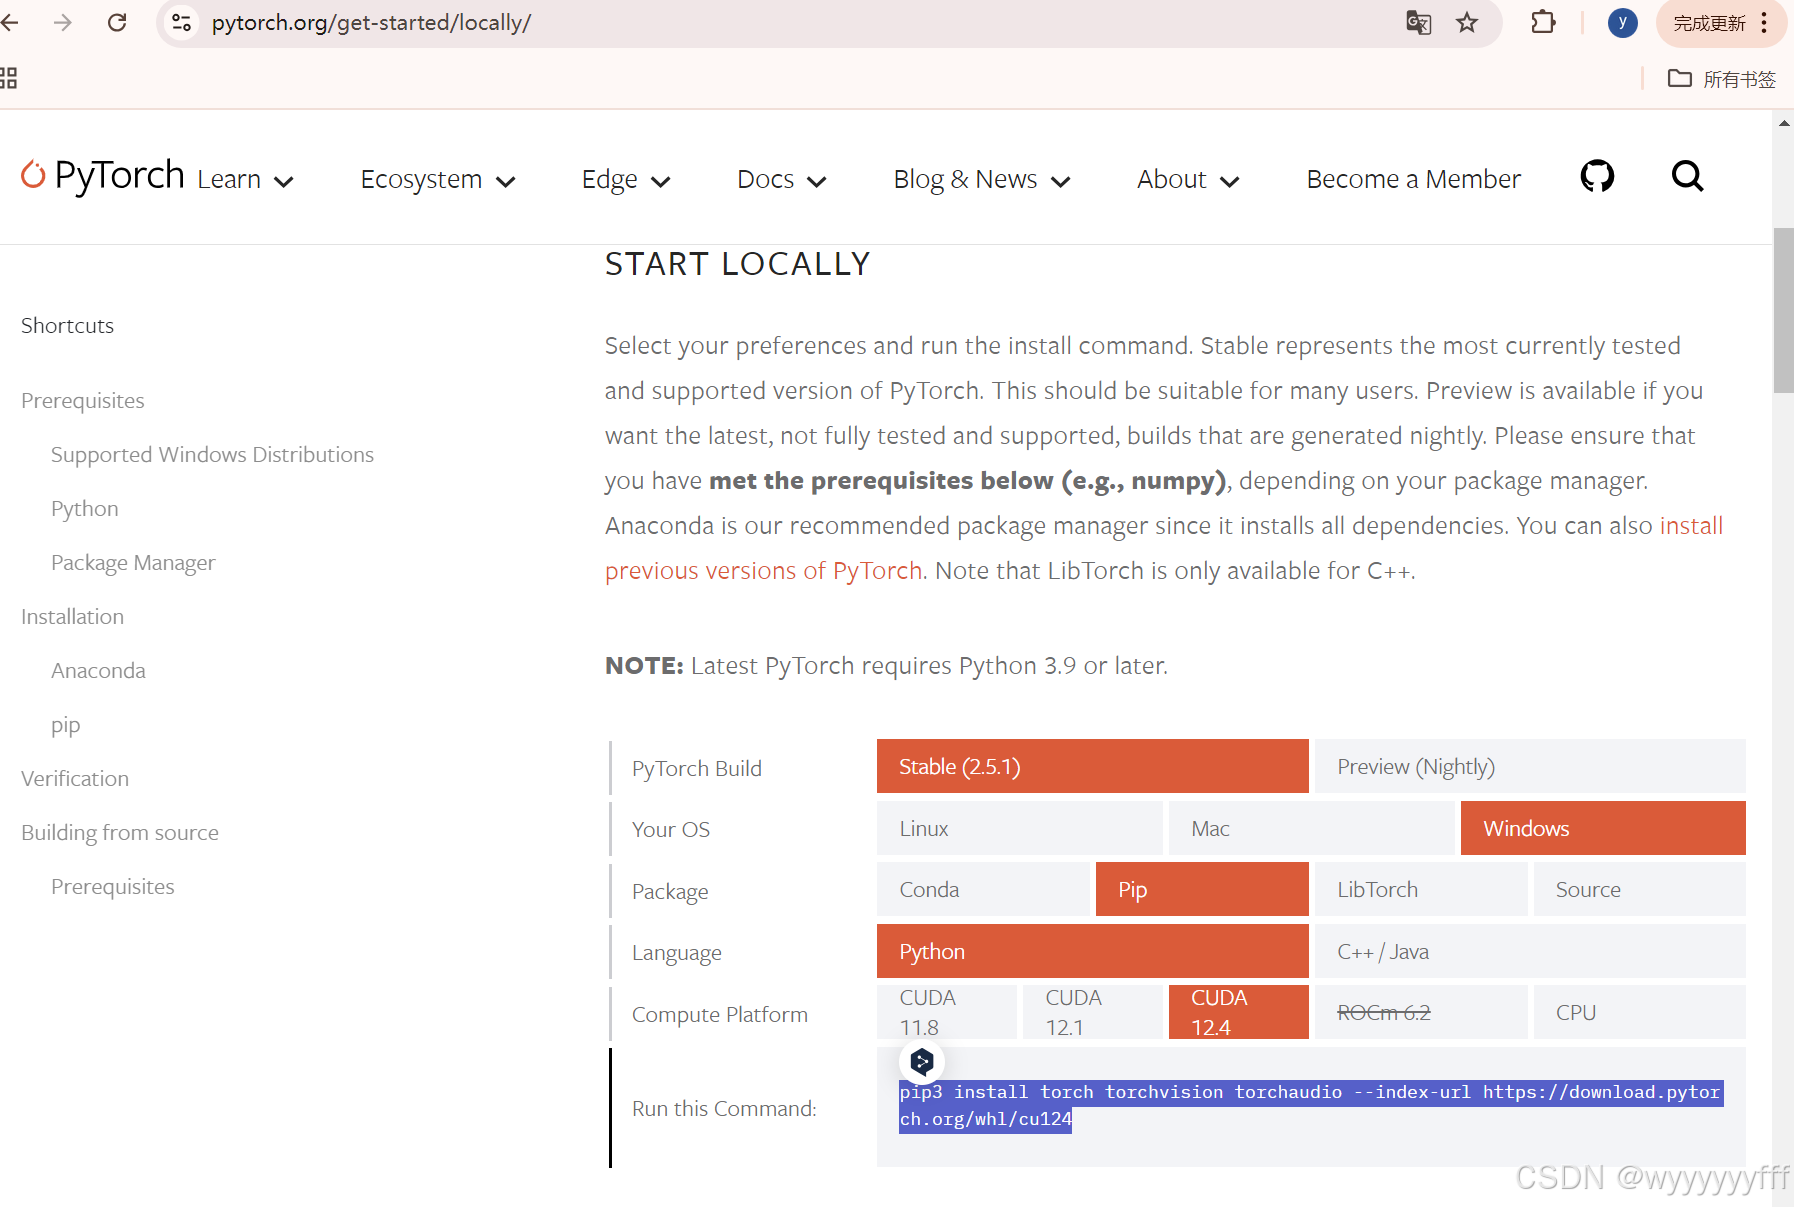Go to Installation shortcut in sidebar

tap(73, 616)
